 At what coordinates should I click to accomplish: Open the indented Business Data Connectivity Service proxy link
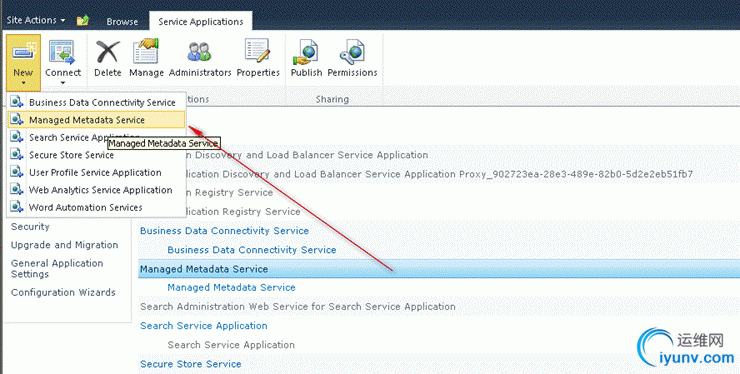point(252,250)
